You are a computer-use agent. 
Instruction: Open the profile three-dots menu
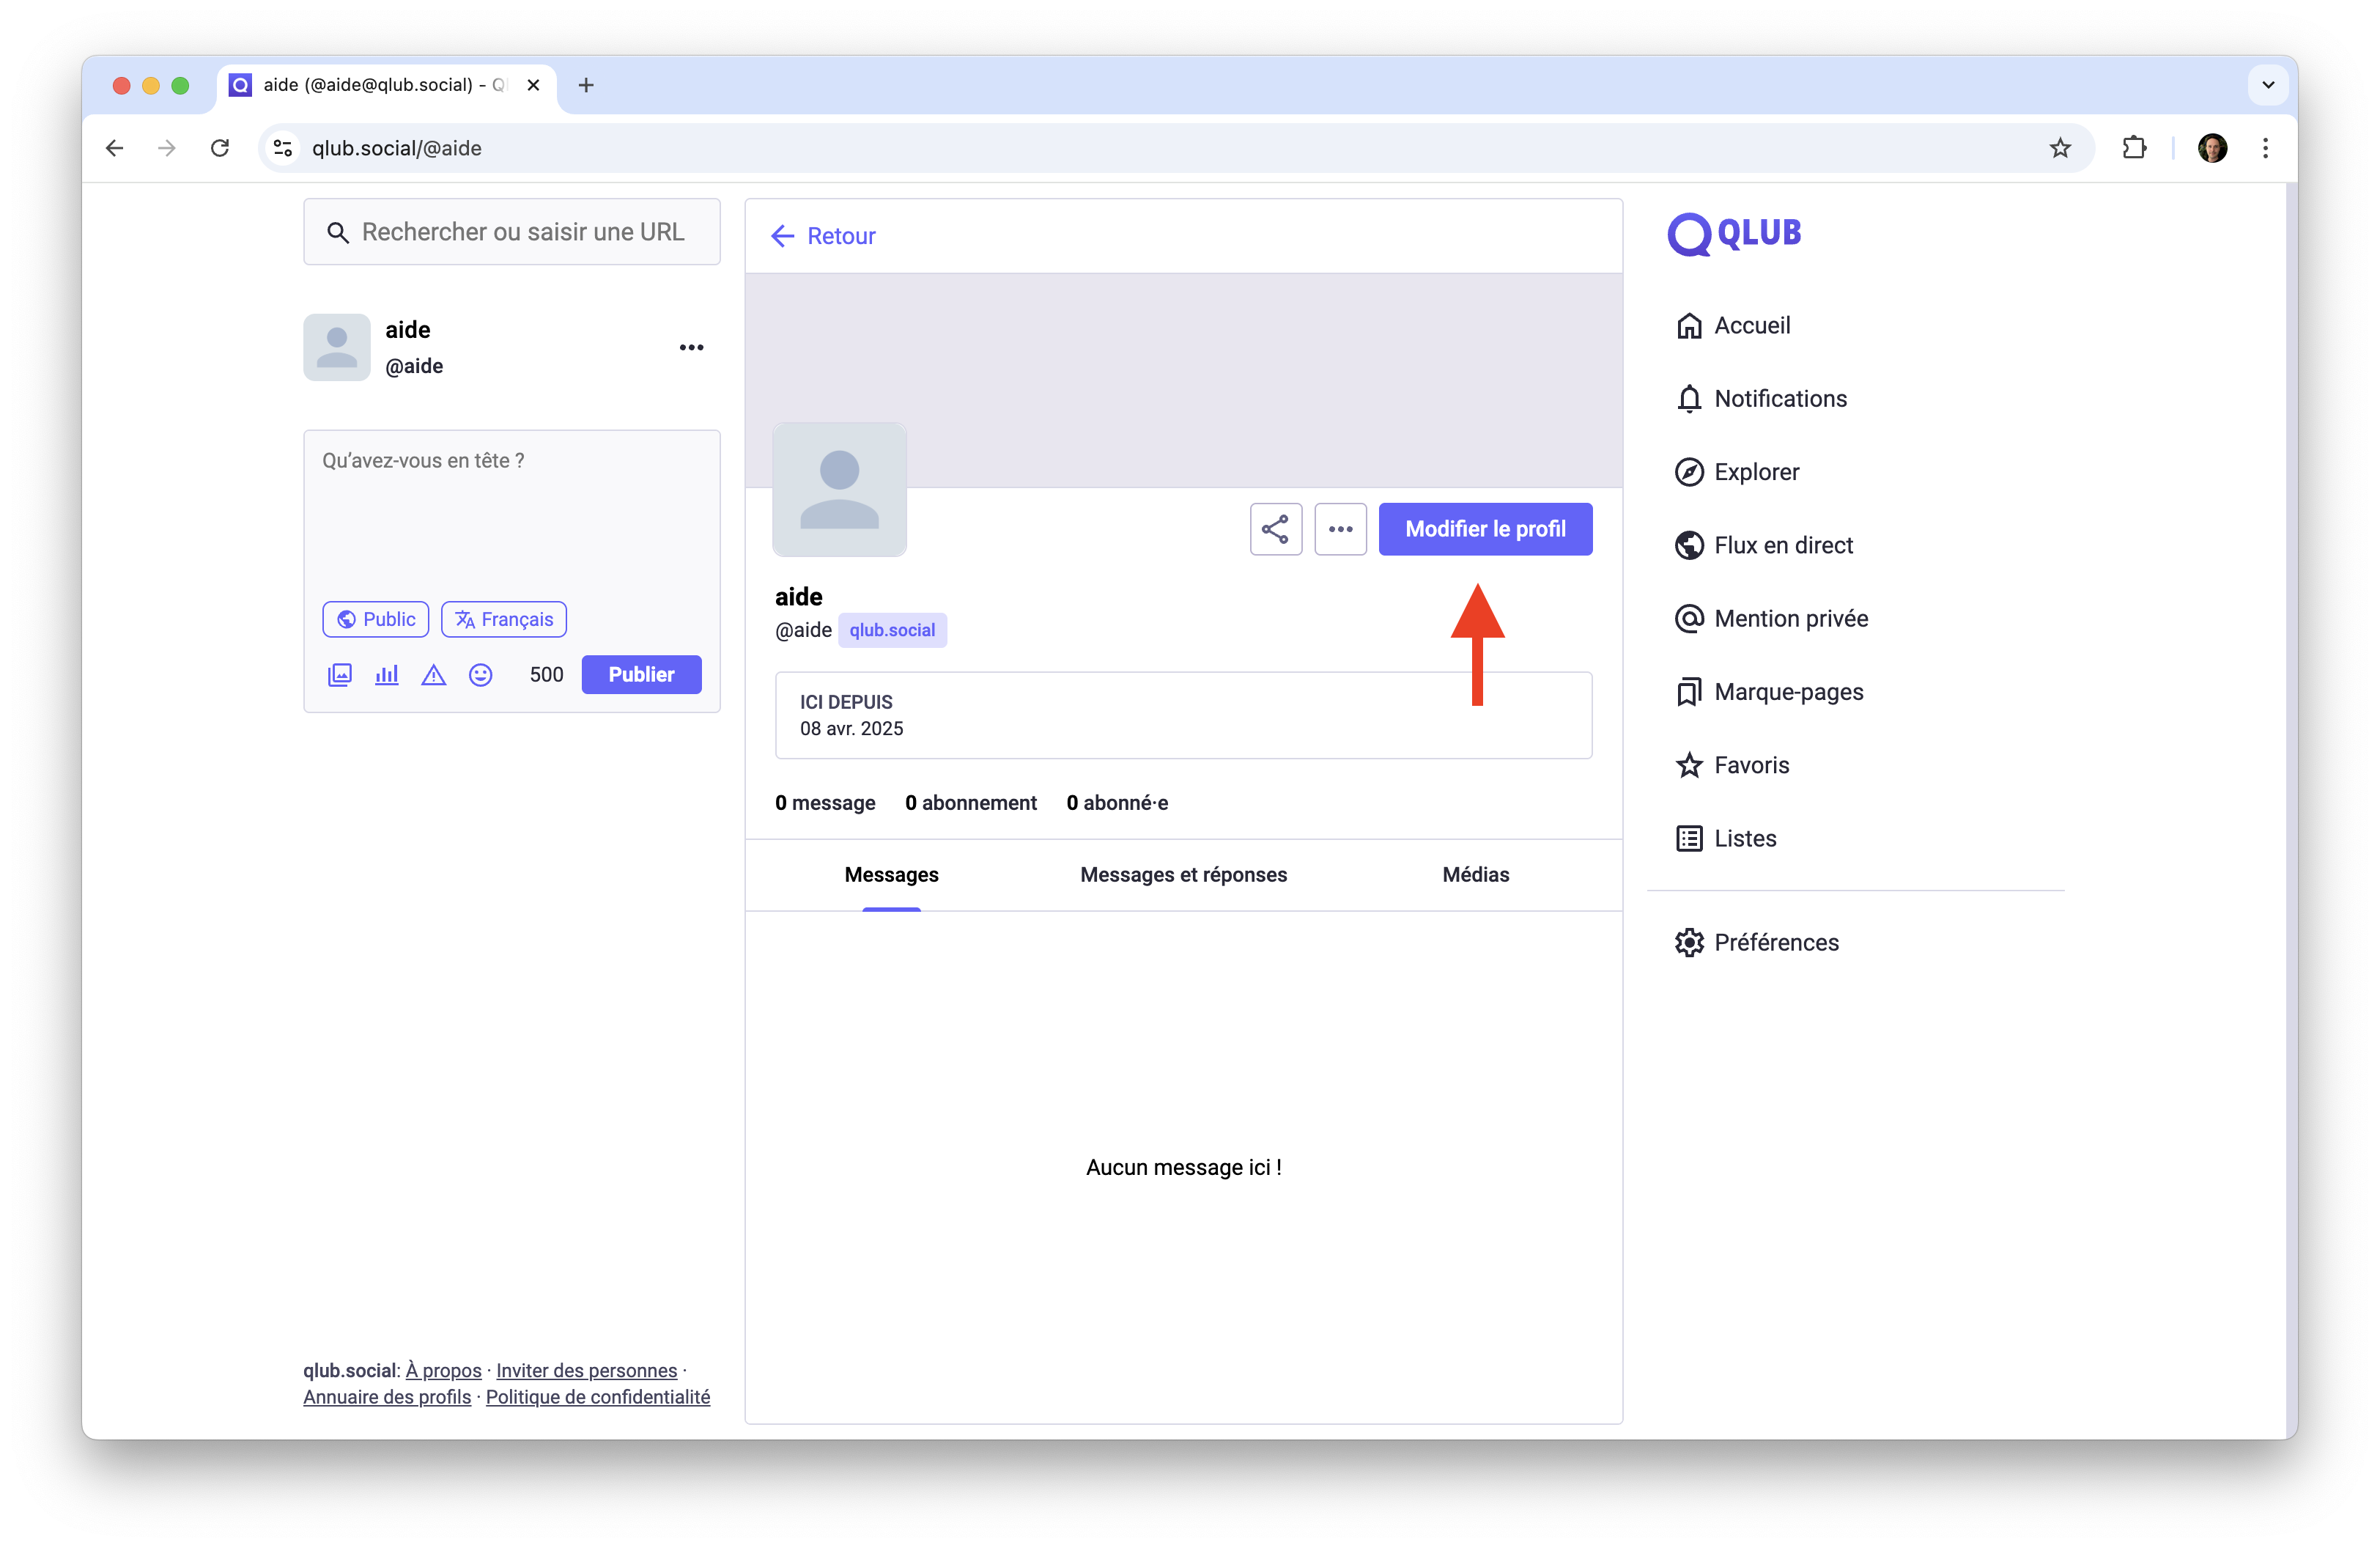tap(1340, 529)
